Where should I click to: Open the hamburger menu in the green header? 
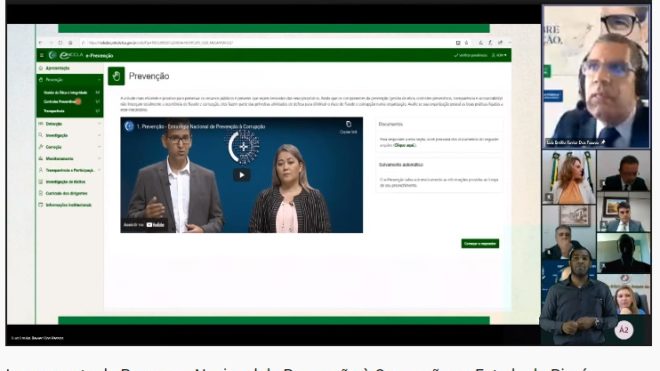click(42, 56)
